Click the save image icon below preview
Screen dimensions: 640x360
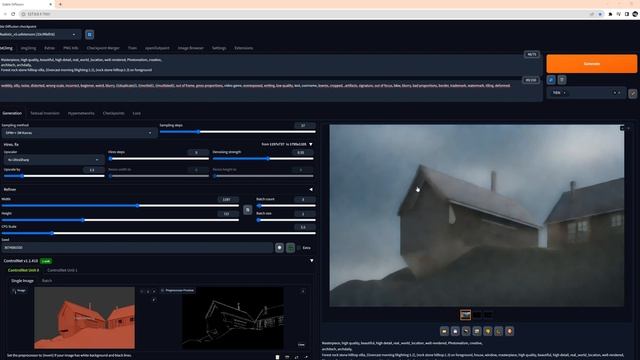pyautogui.click(x=455, y=331)
